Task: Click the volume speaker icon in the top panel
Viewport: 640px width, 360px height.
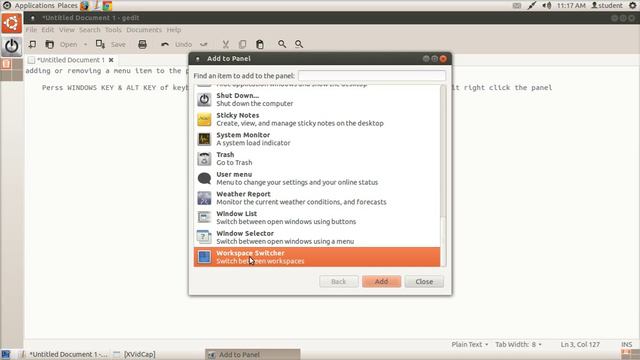Action: 547,5
